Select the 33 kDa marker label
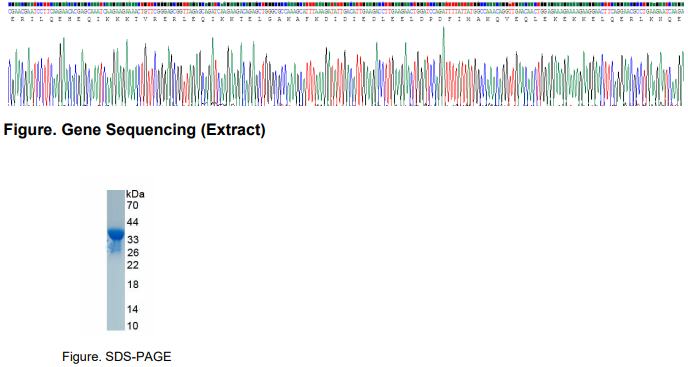The image size is (688, 367). [133, 239]
